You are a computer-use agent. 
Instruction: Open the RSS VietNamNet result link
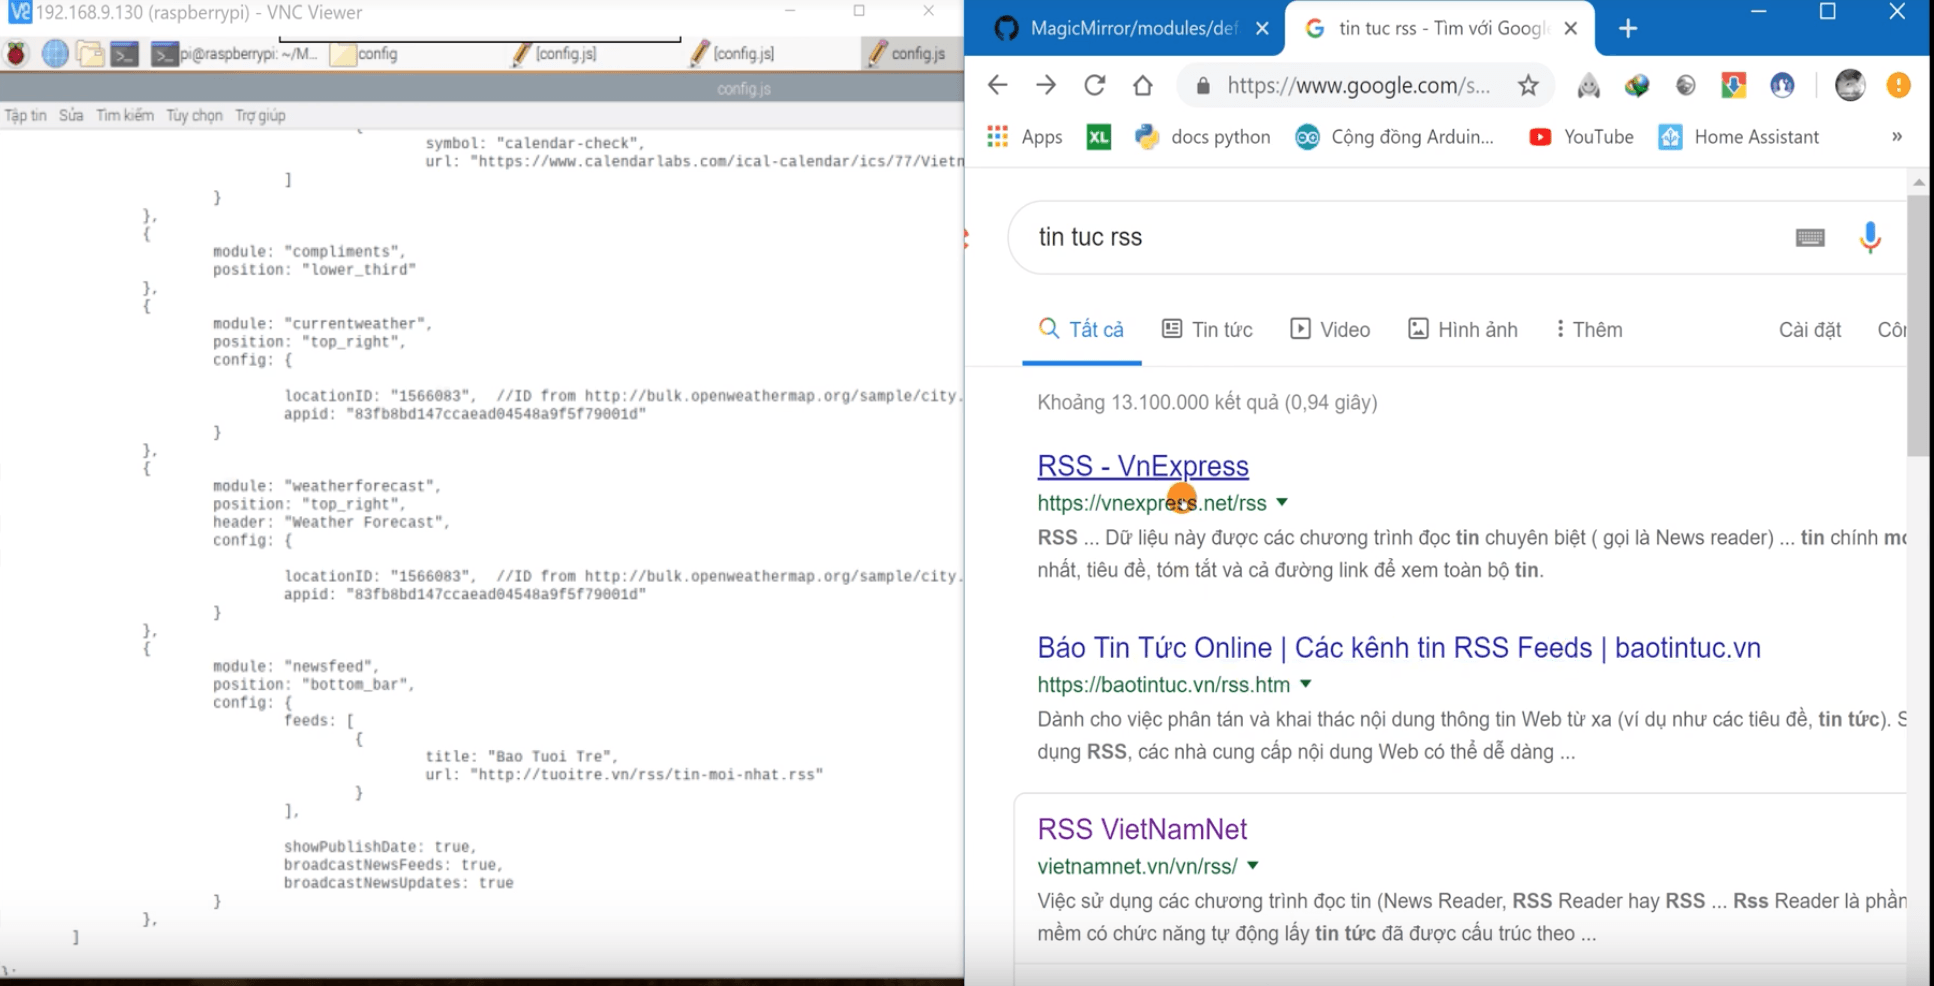coord(1141,829)
